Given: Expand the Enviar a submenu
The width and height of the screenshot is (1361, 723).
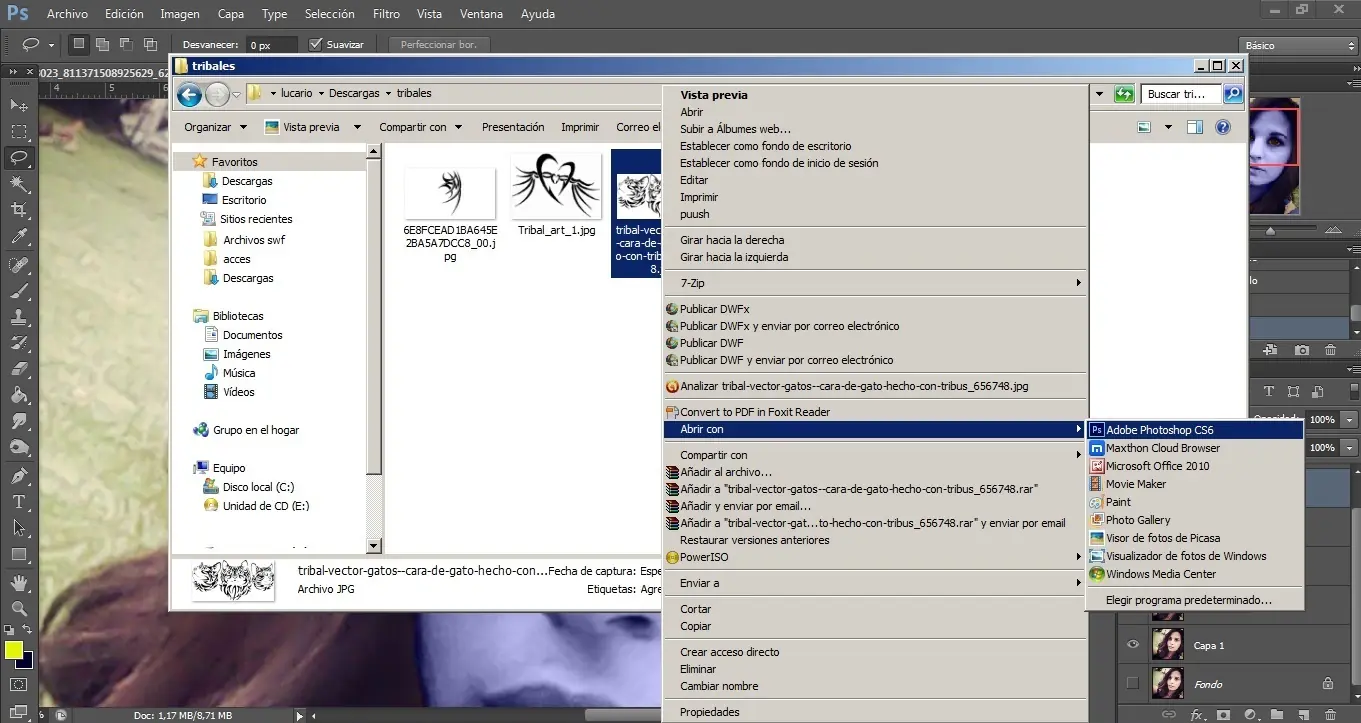Looking at the screenshot, I should click(x=875, y=583).
